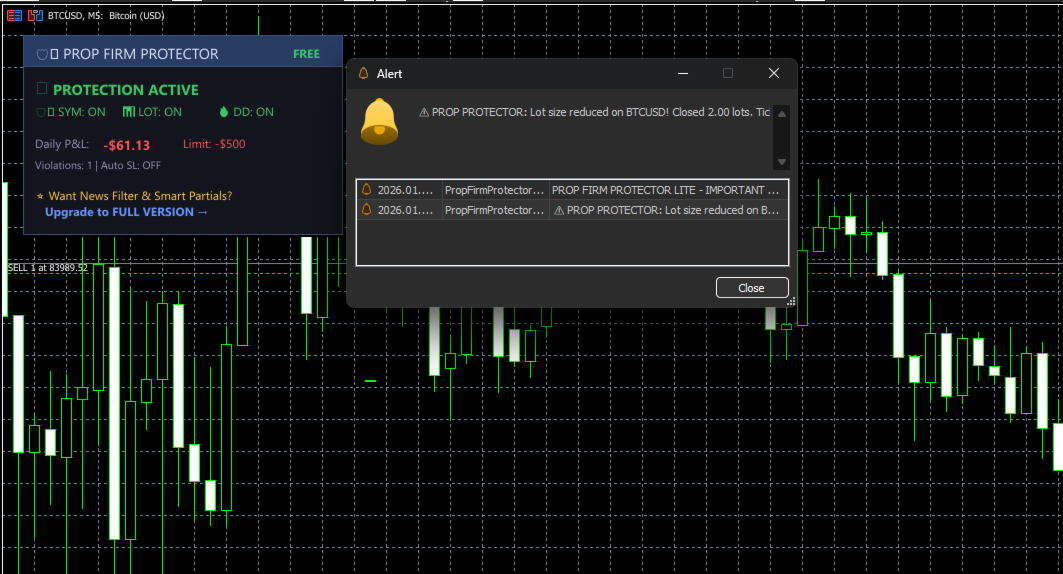Click the 'Violations: 1 | Auto SL: OFF' text
This screenshot has width=1063, height=574.
coord(98,165)
